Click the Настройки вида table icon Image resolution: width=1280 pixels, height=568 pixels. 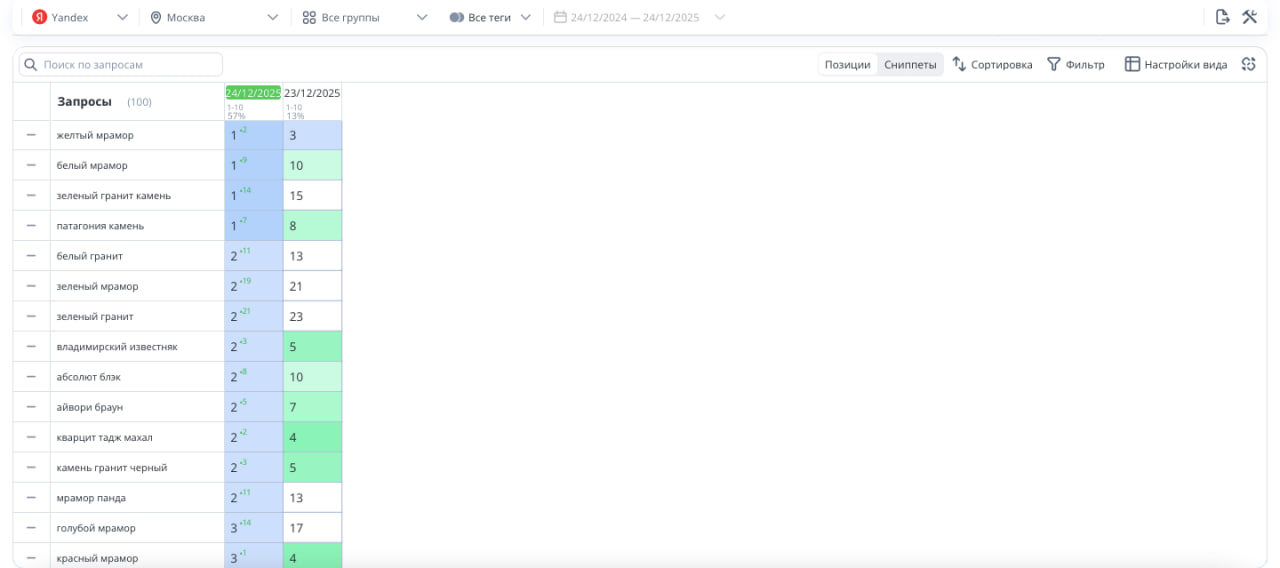[x=1132, y=64]
